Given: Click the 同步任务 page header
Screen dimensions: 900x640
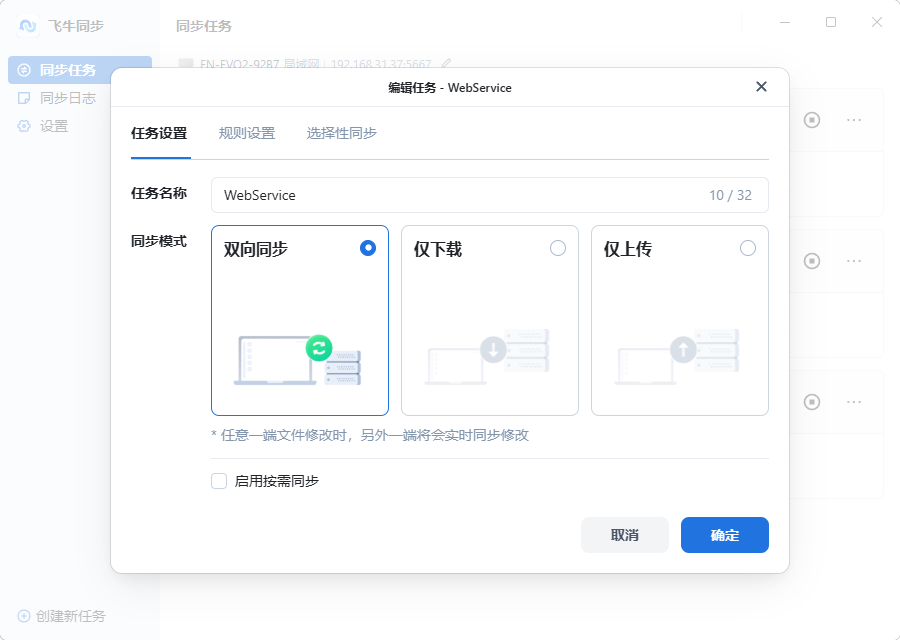Looking at the screenshot, I should [204, 26].
